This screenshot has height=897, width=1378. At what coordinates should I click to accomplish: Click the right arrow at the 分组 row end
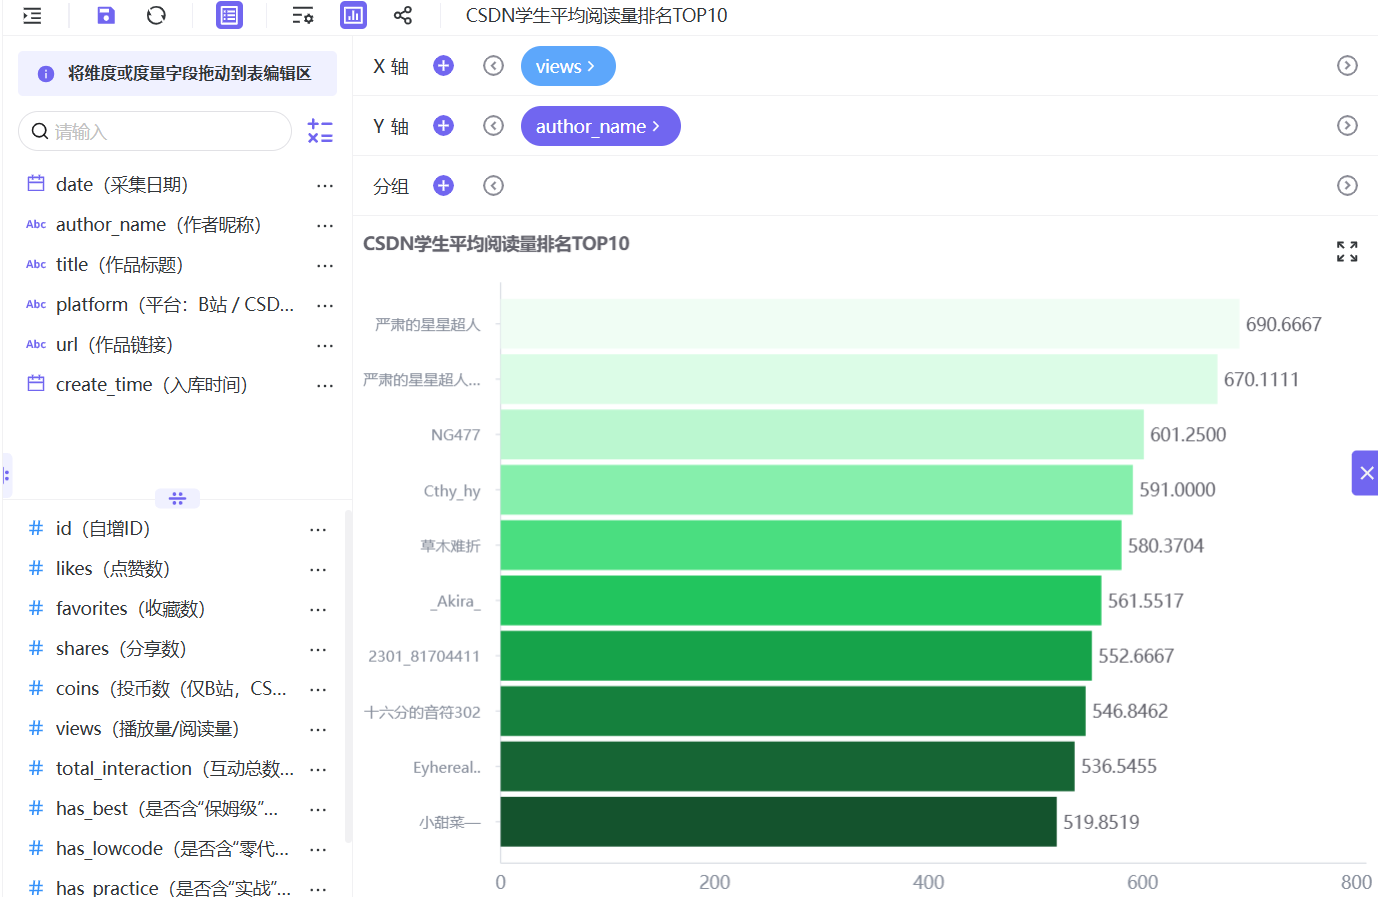pyautogui.click(x=1347, y=186)
